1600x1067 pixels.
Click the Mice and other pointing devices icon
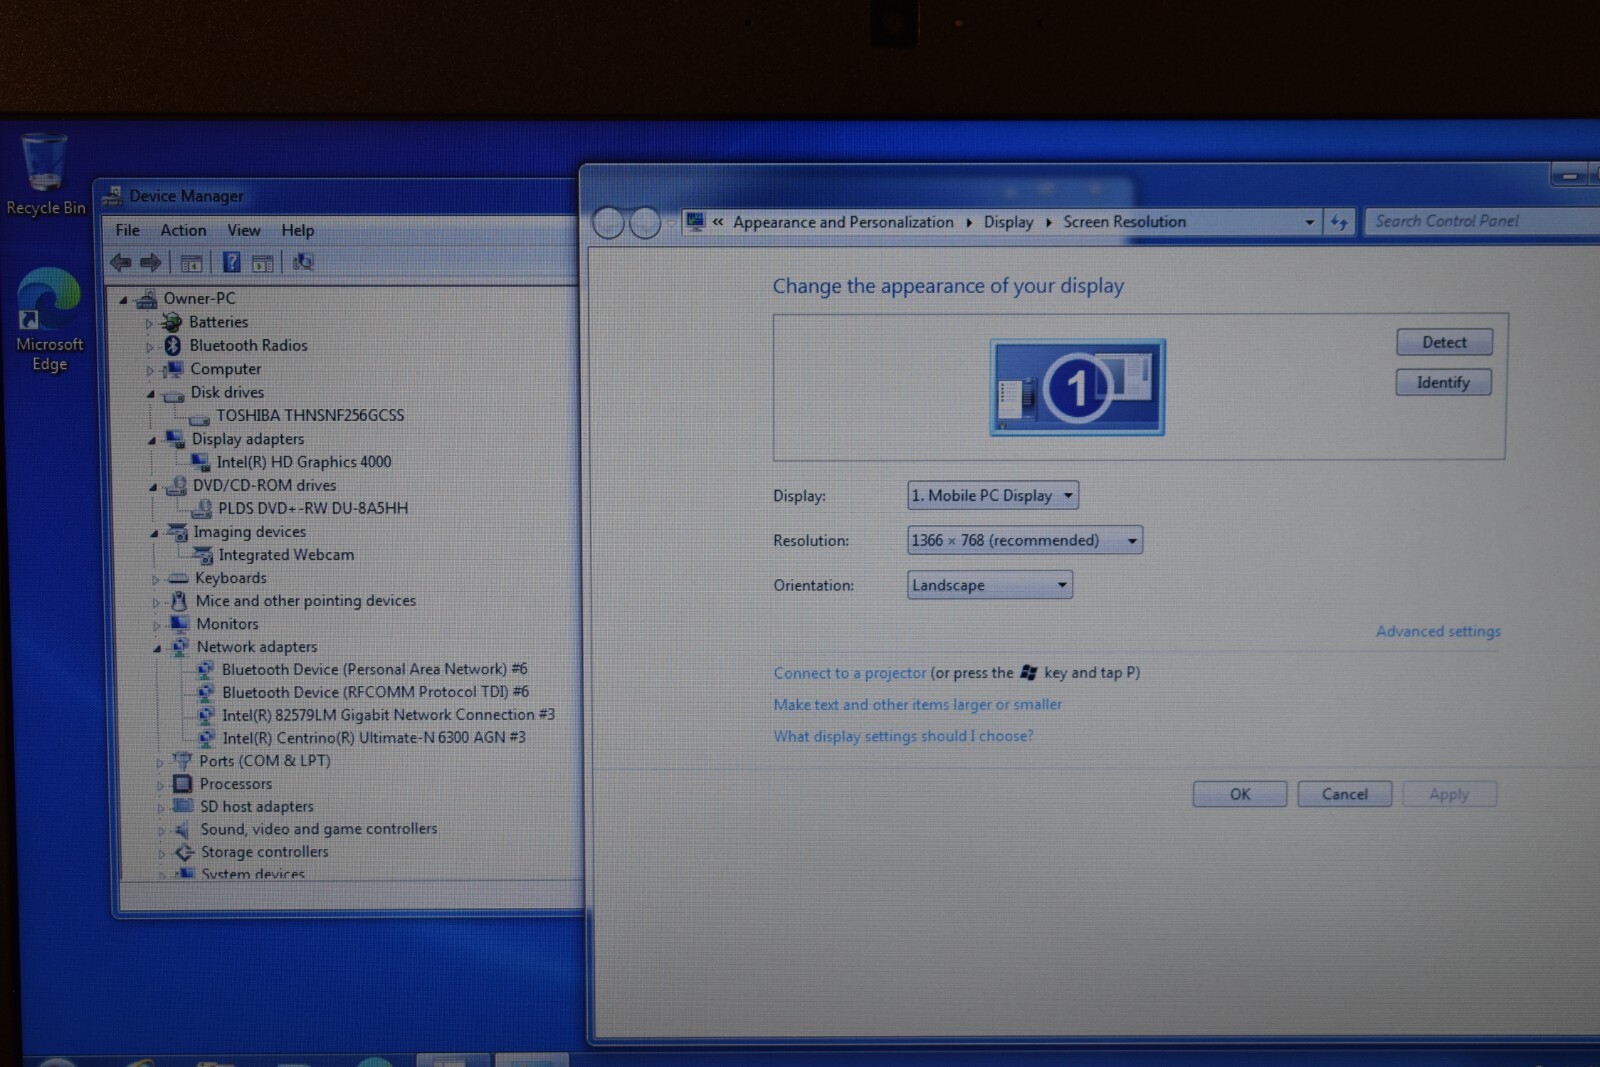(179, 601)
